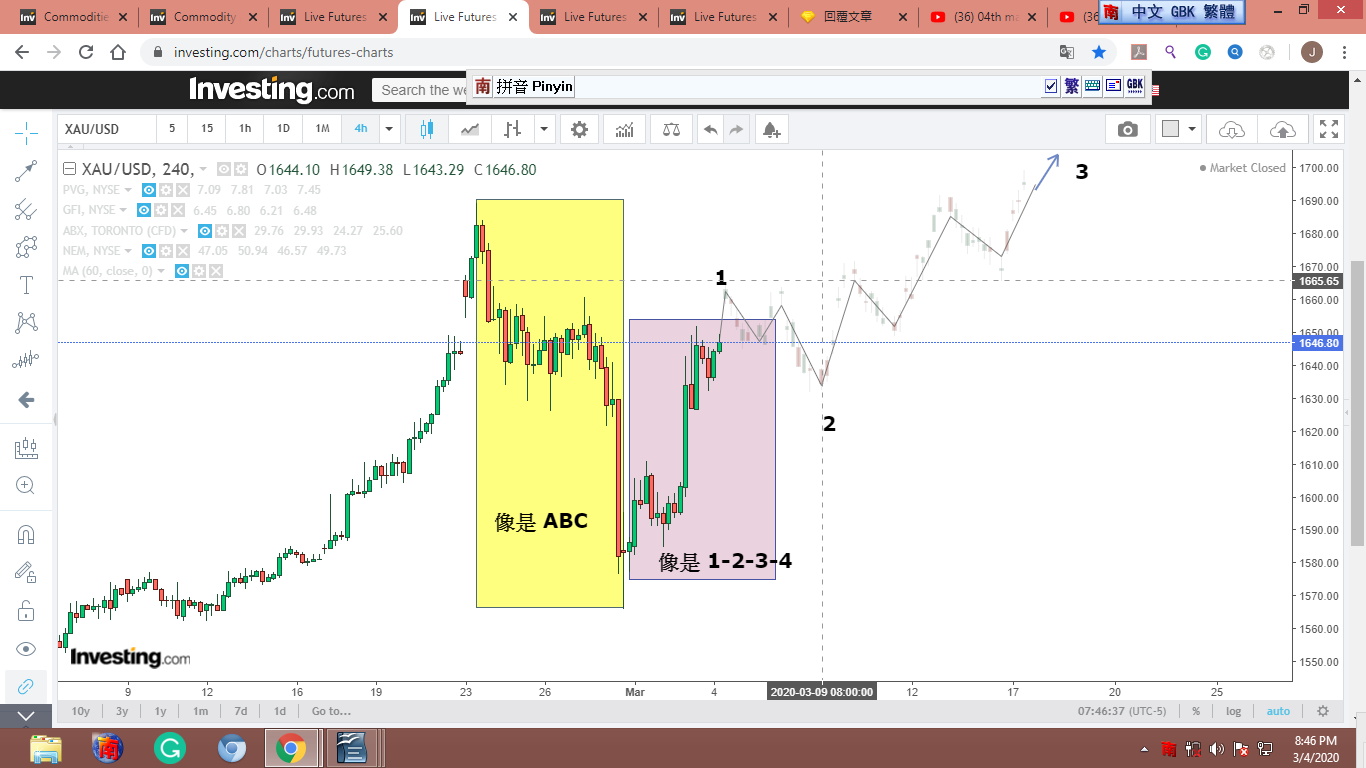This screenshot has height=768, width=1366.
Task: Add an alert with bell icon
Action: pyautogui.click(x=770, y=129)
